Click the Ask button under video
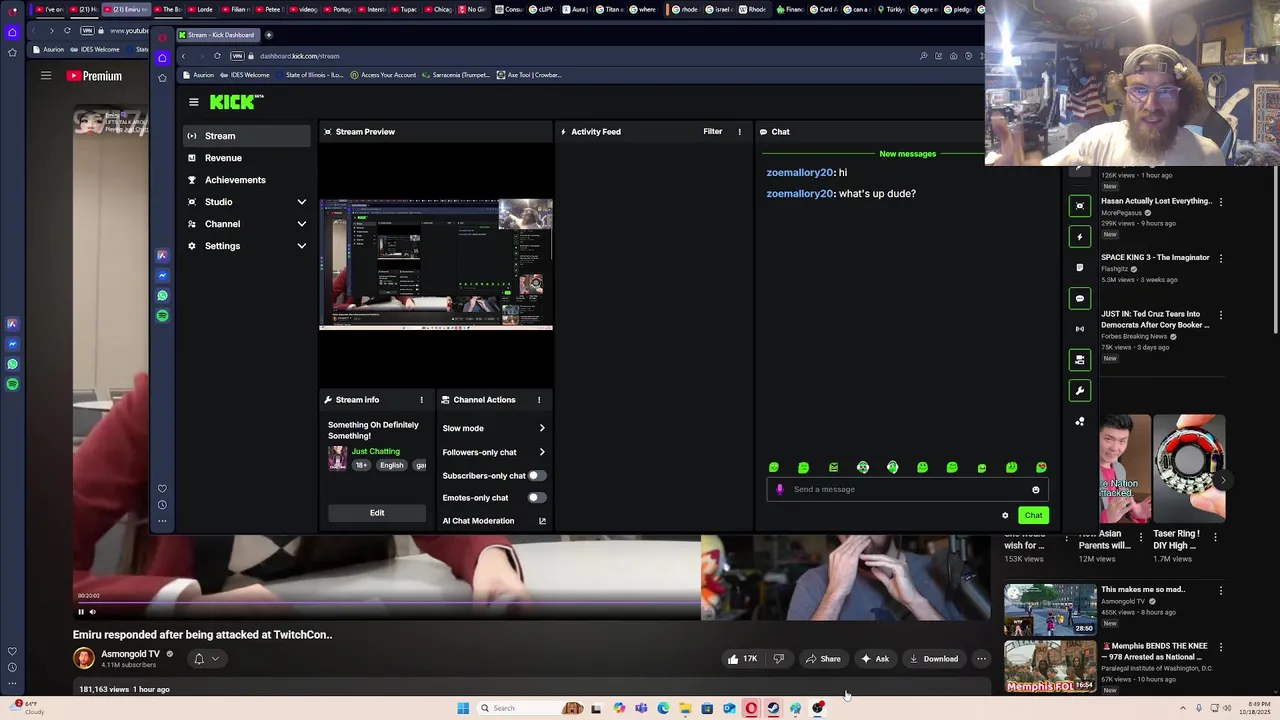Image resolution: width=1280 pixels, height=720 pixels. pyautogui.click(x=875, y=659)
